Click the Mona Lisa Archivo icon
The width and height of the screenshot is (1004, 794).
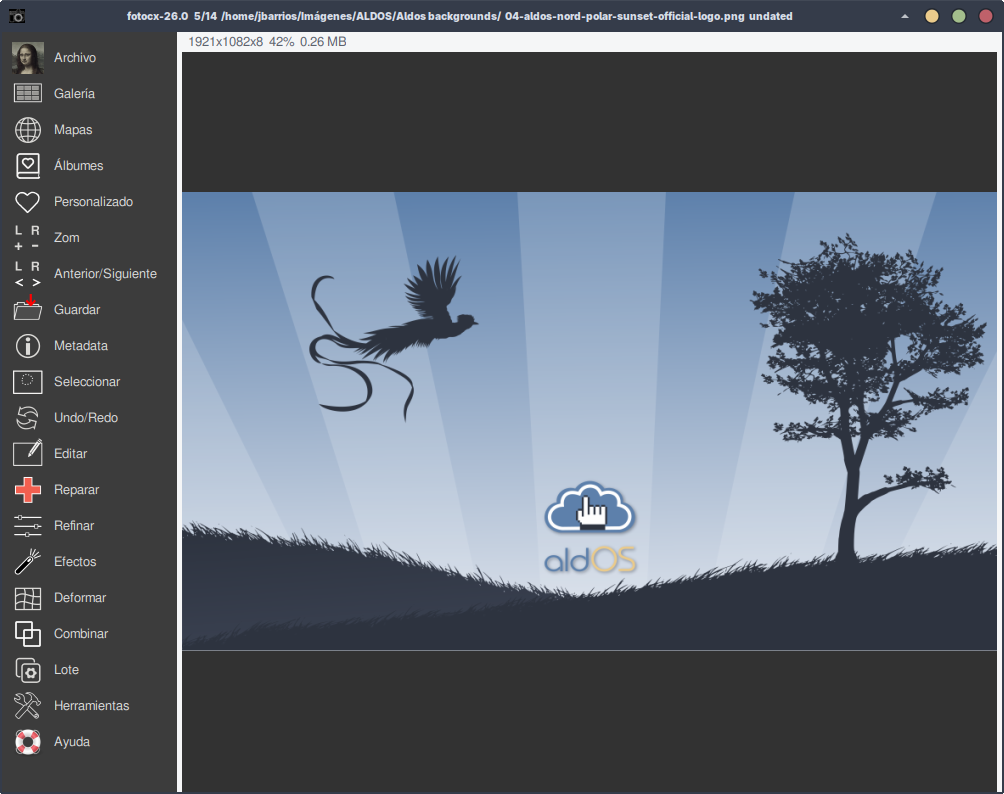pos(28,58)
